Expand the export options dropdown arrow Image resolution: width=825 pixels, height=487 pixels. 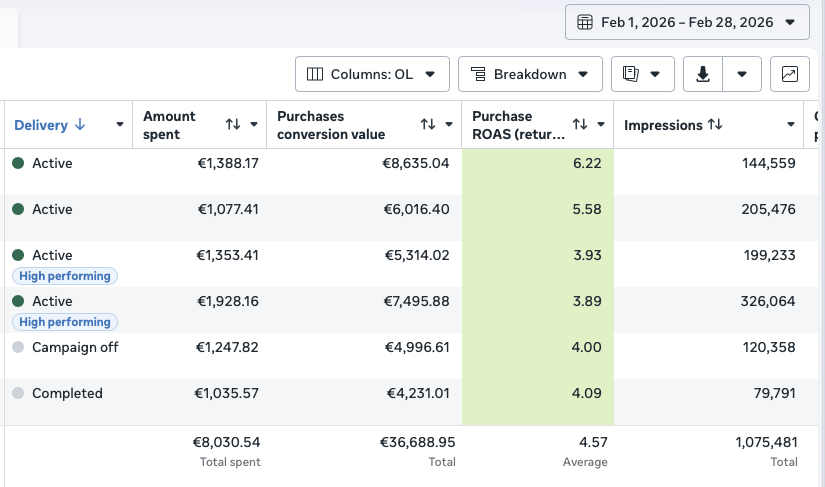tap(742, 74)
